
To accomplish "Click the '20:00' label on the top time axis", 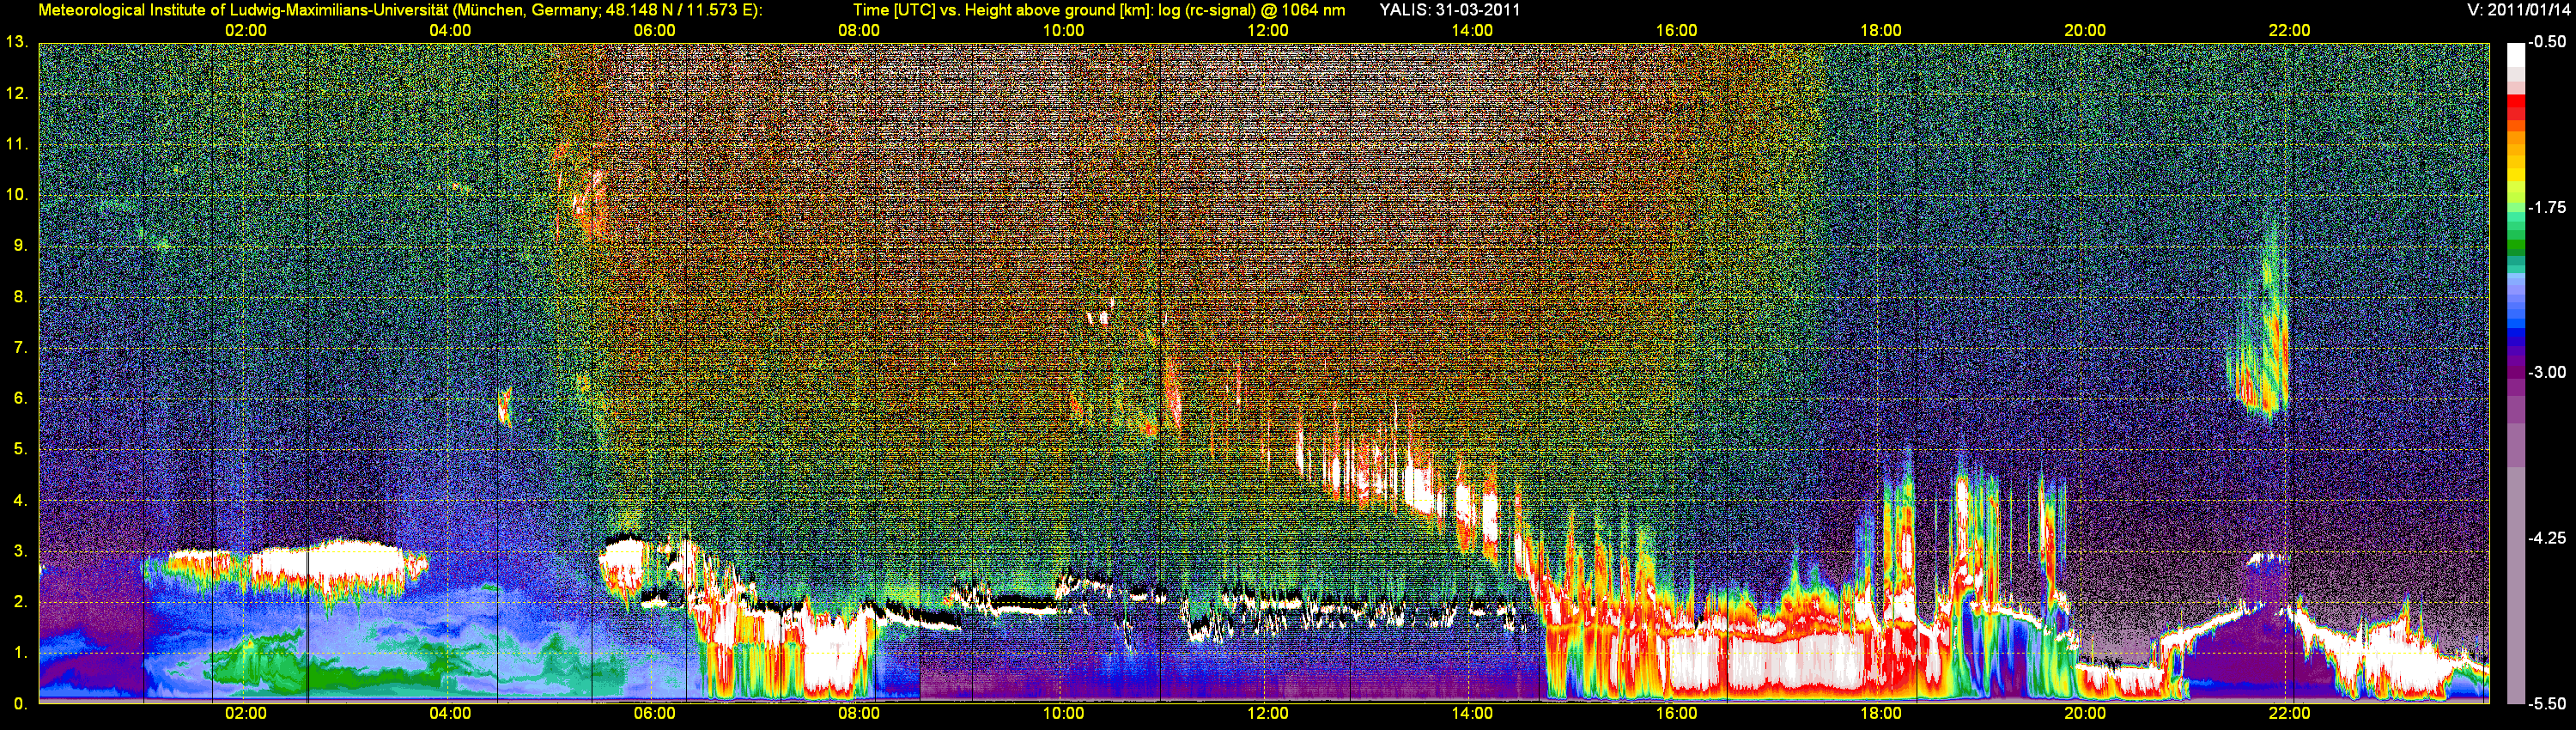I will point(2085,31).
